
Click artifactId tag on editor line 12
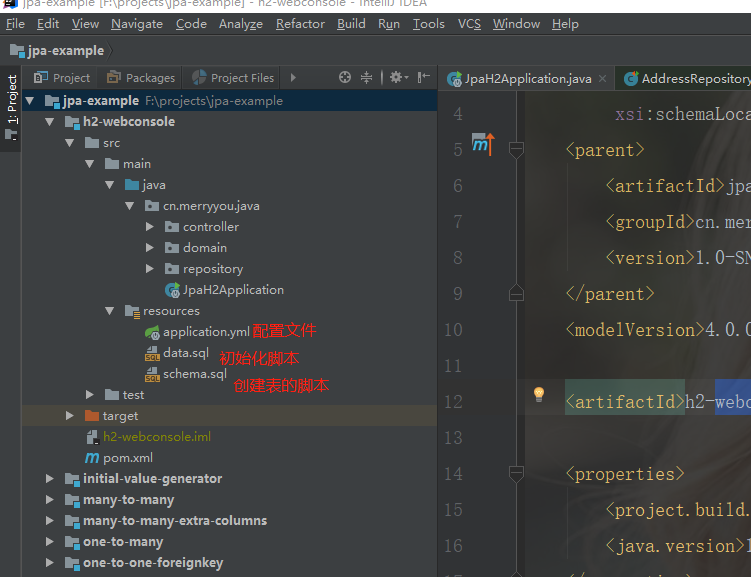(625, 402)
